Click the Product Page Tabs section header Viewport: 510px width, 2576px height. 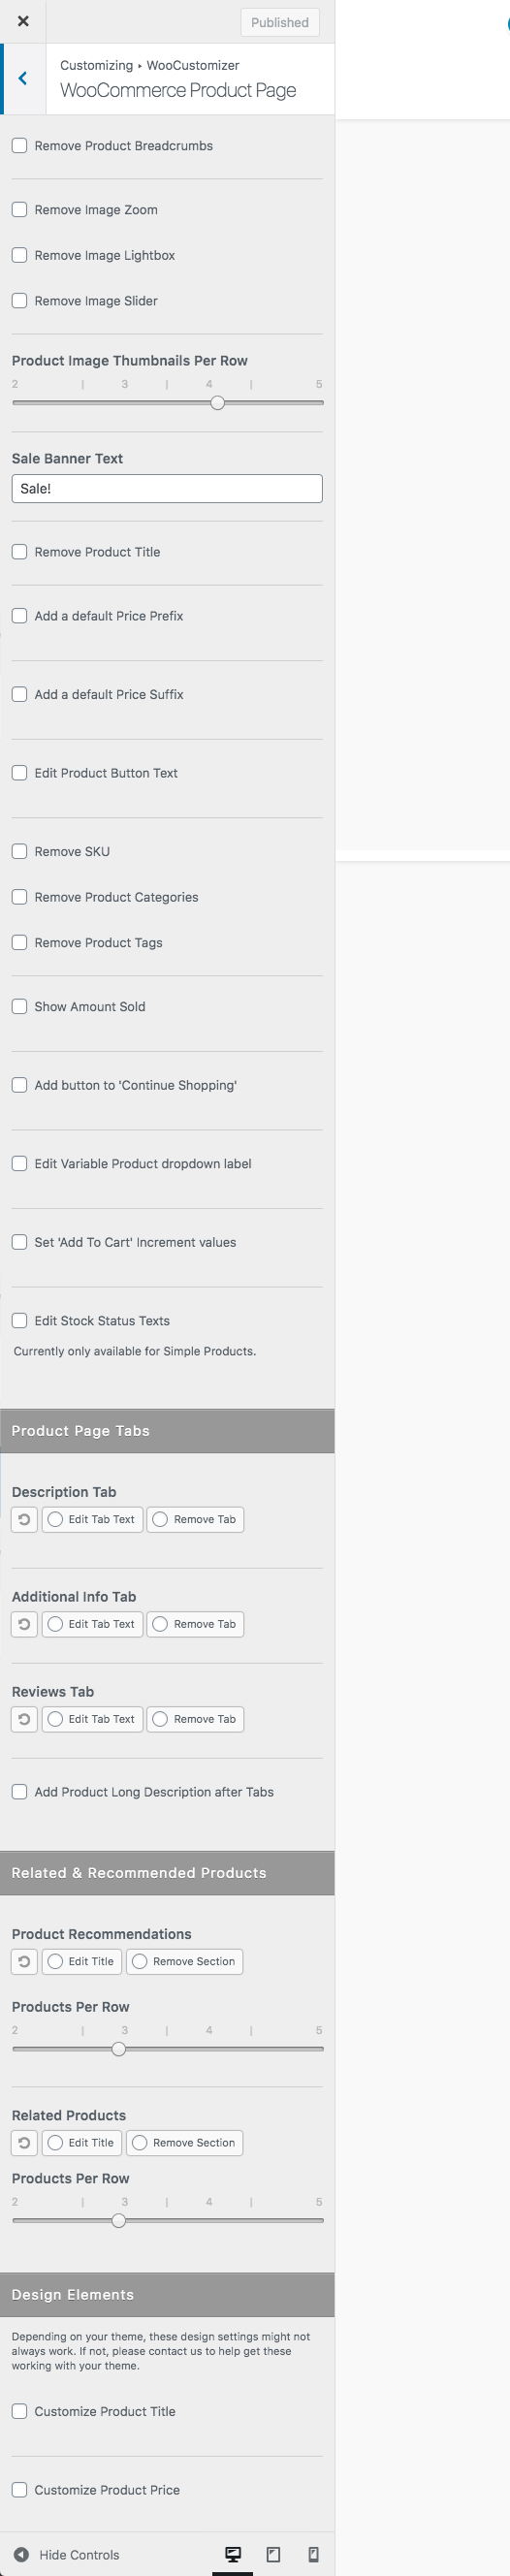(x=167, y=1431)
